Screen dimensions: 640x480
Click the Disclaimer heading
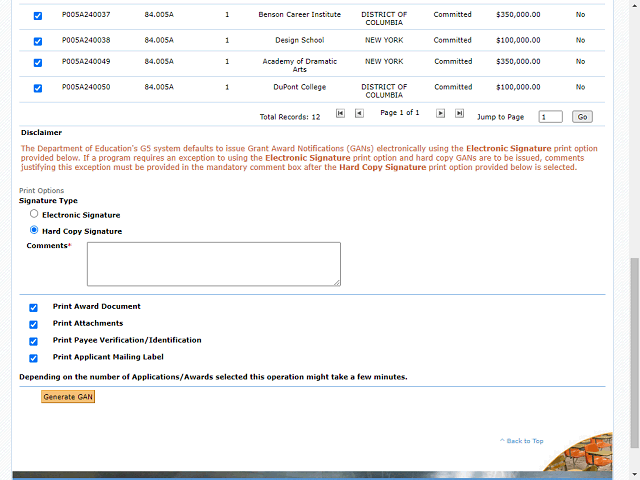coord(41,133)
